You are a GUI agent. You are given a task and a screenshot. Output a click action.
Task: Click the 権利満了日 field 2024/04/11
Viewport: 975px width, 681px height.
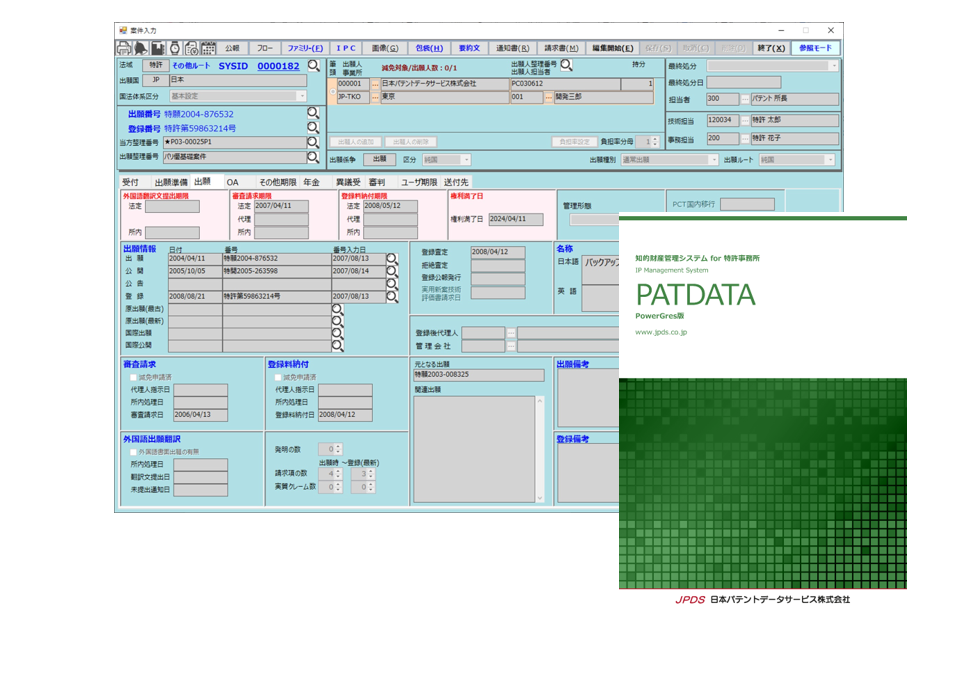(x=515, y=219)
